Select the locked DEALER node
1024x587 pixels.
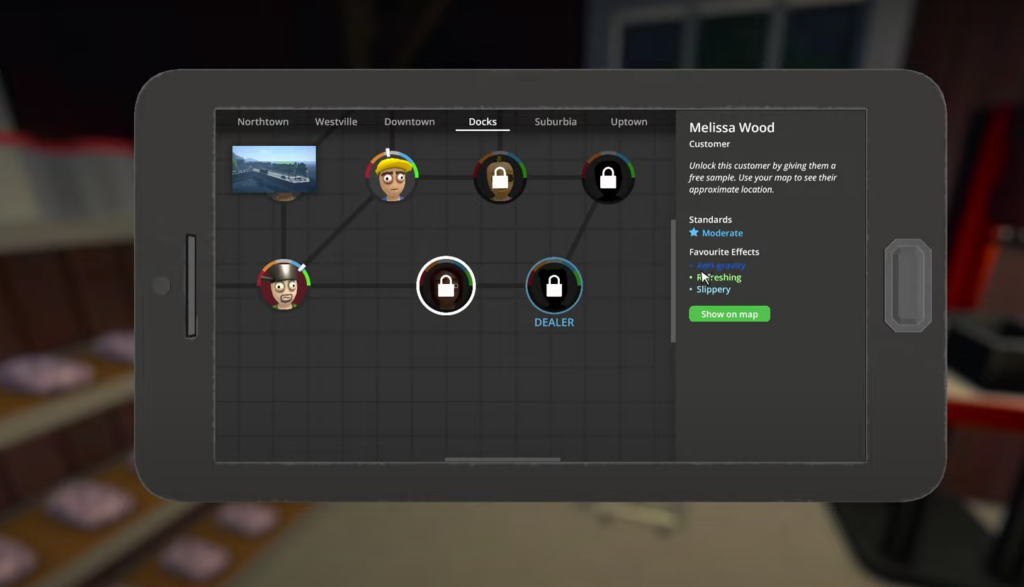(x=554, y=285)
